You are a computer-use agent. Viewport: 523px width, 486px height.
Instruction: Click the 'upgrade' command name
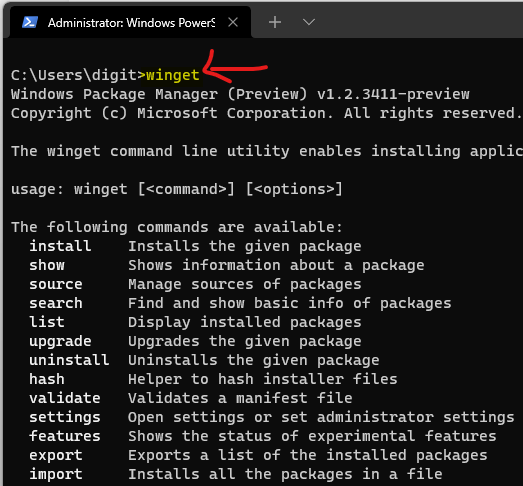coord(60,342)
